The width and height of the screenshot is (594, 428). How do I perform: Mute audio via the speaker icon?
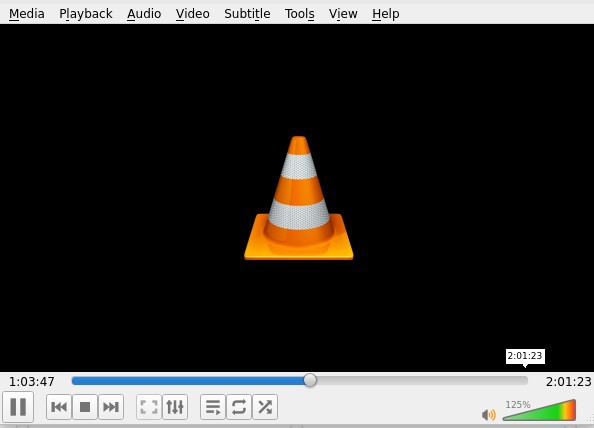click(x=489, y=415)
